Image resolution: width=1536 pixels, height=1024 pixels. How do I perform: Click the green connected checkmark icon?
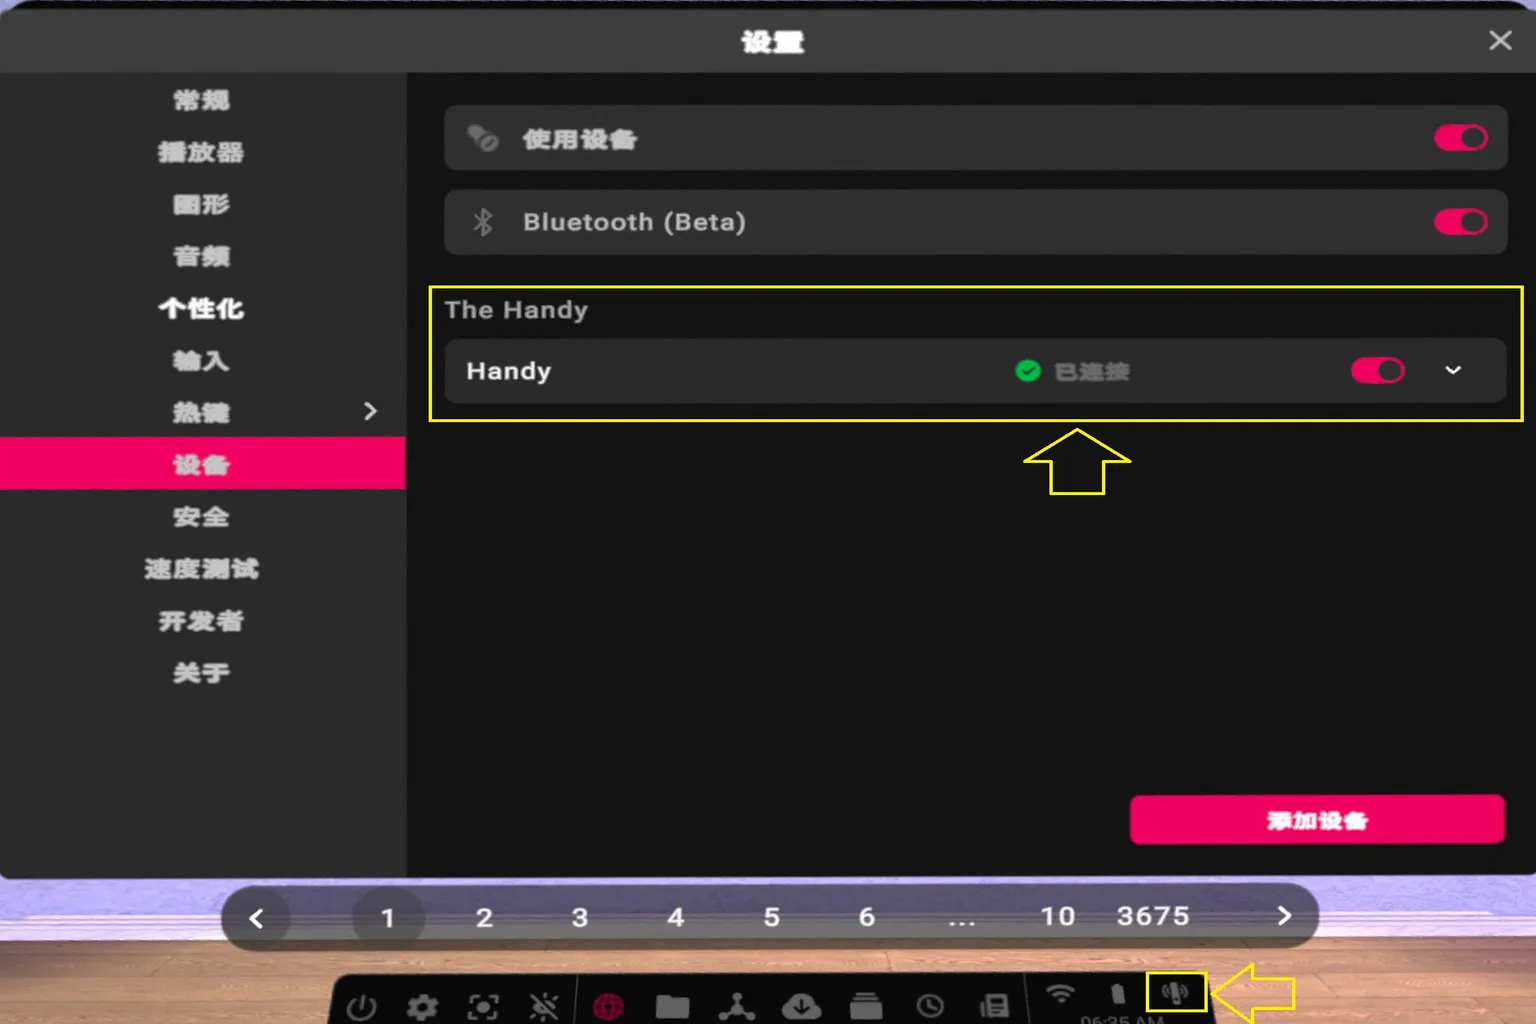tap(1028, 371)
